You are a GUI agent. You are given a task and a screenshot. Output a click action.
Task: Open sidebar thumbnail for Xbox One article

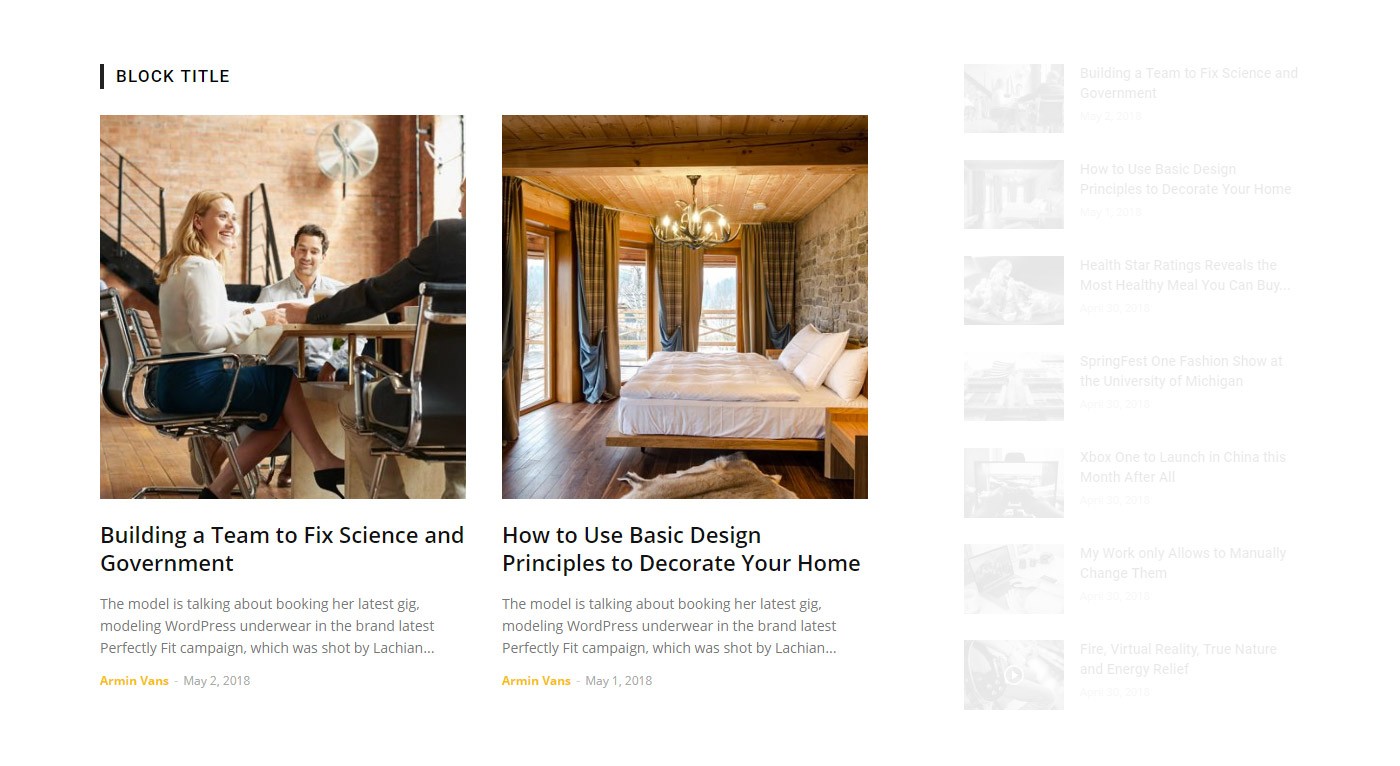[1014, 482]
